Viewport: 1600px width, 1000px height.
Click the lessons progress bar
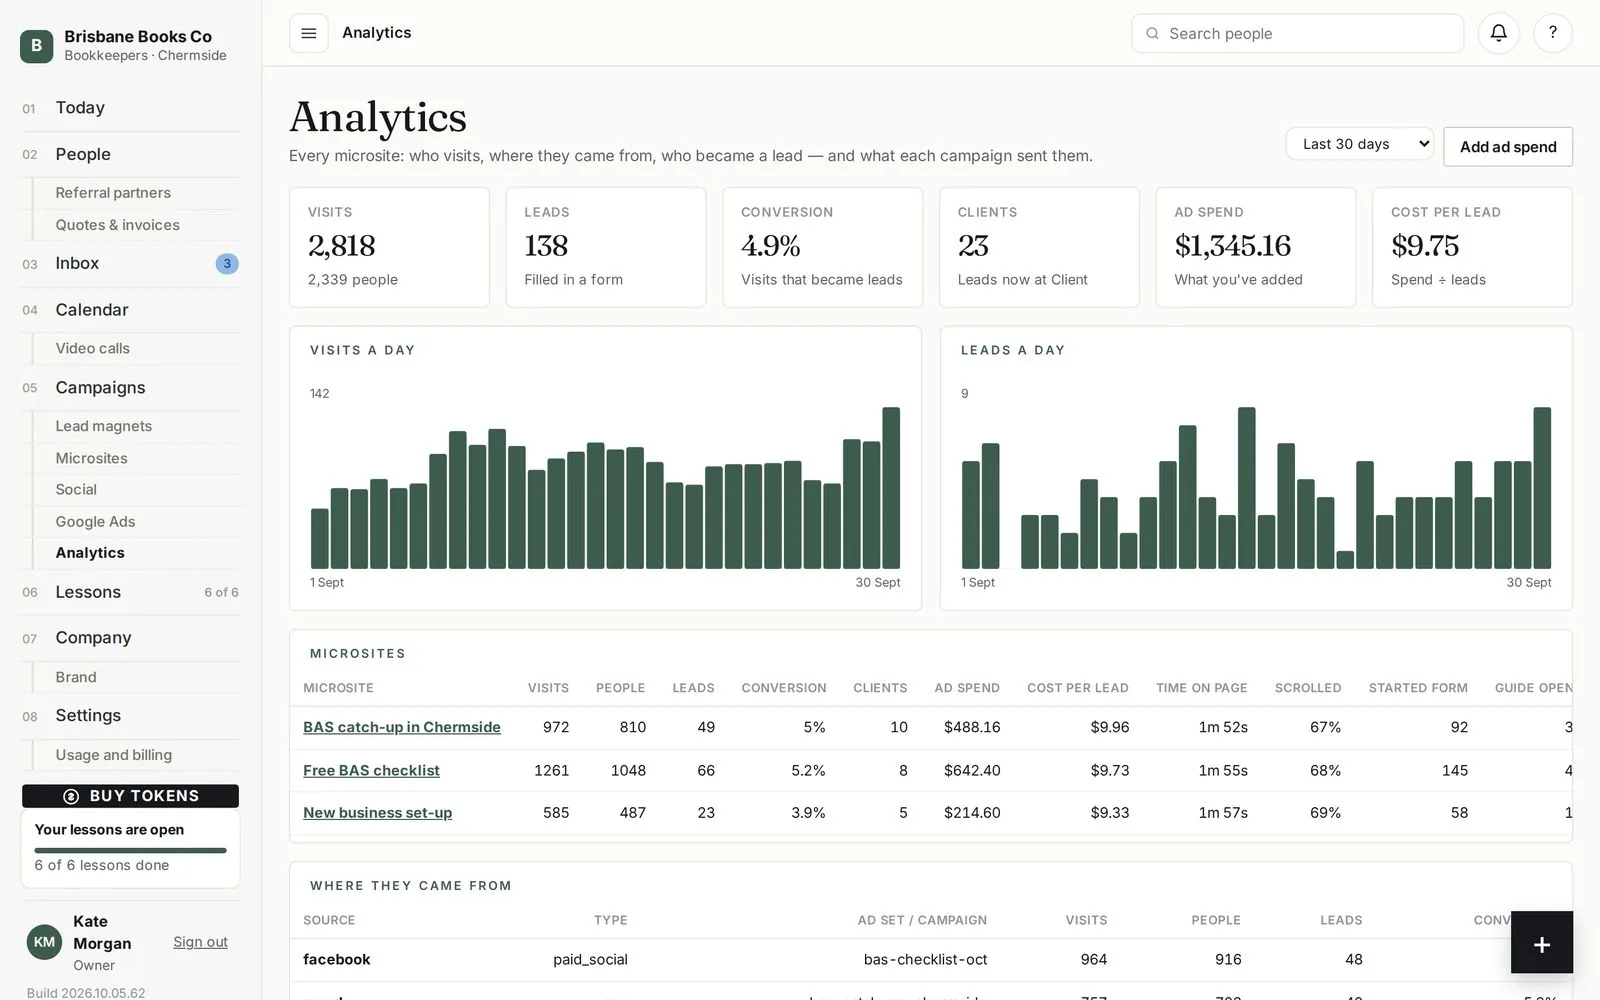[x=130, y=850]
